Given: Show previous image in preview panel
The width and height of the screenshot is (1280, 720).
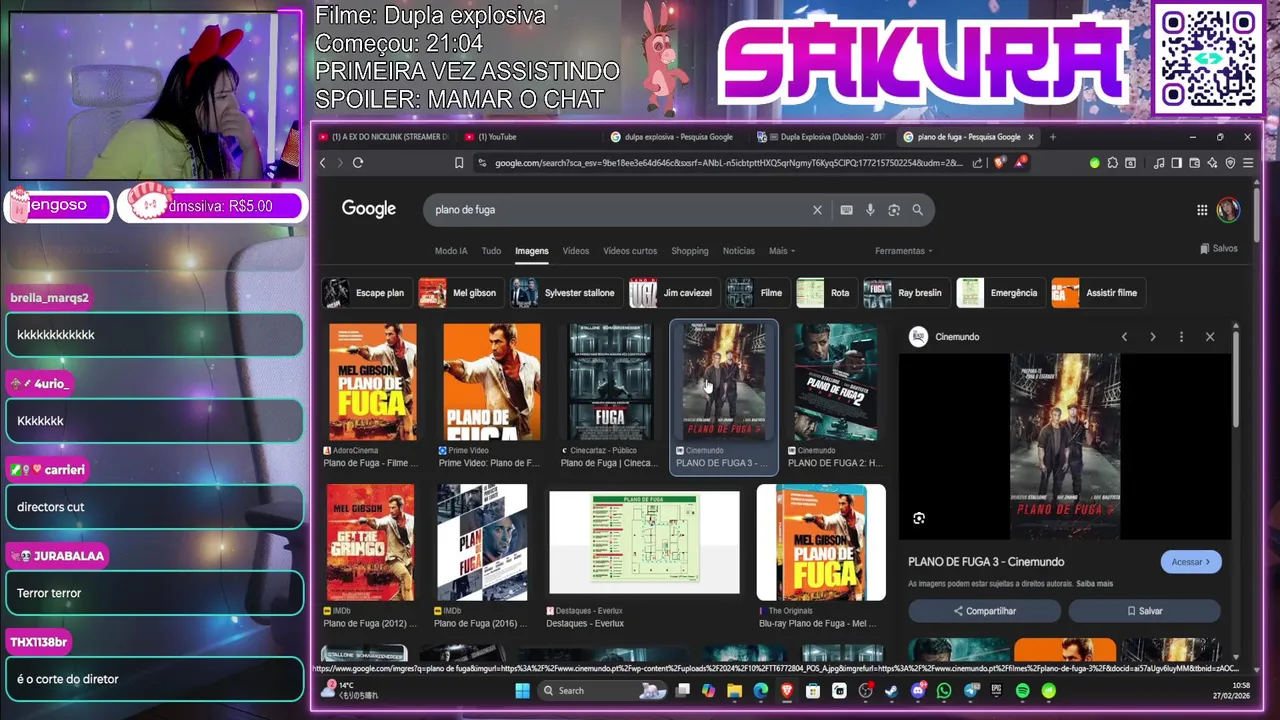Looking at the screenshot, I should coord(1124,337).
